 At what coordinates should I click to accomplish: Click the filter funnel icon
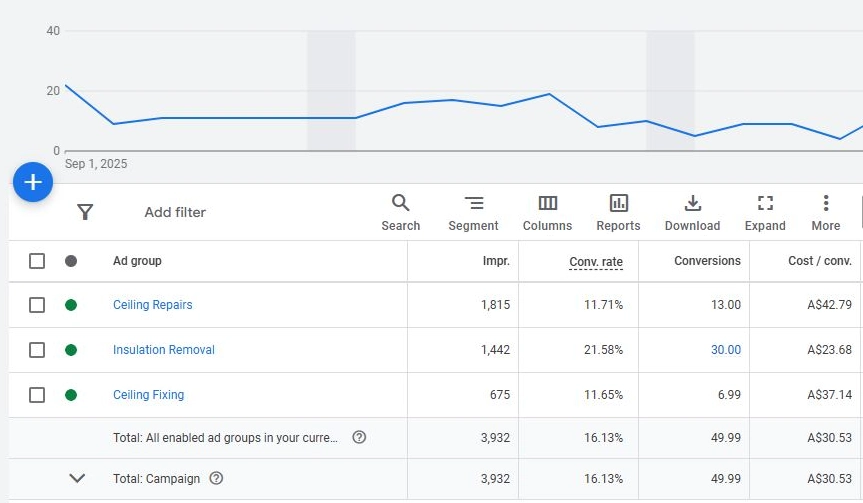click(85, 212)
